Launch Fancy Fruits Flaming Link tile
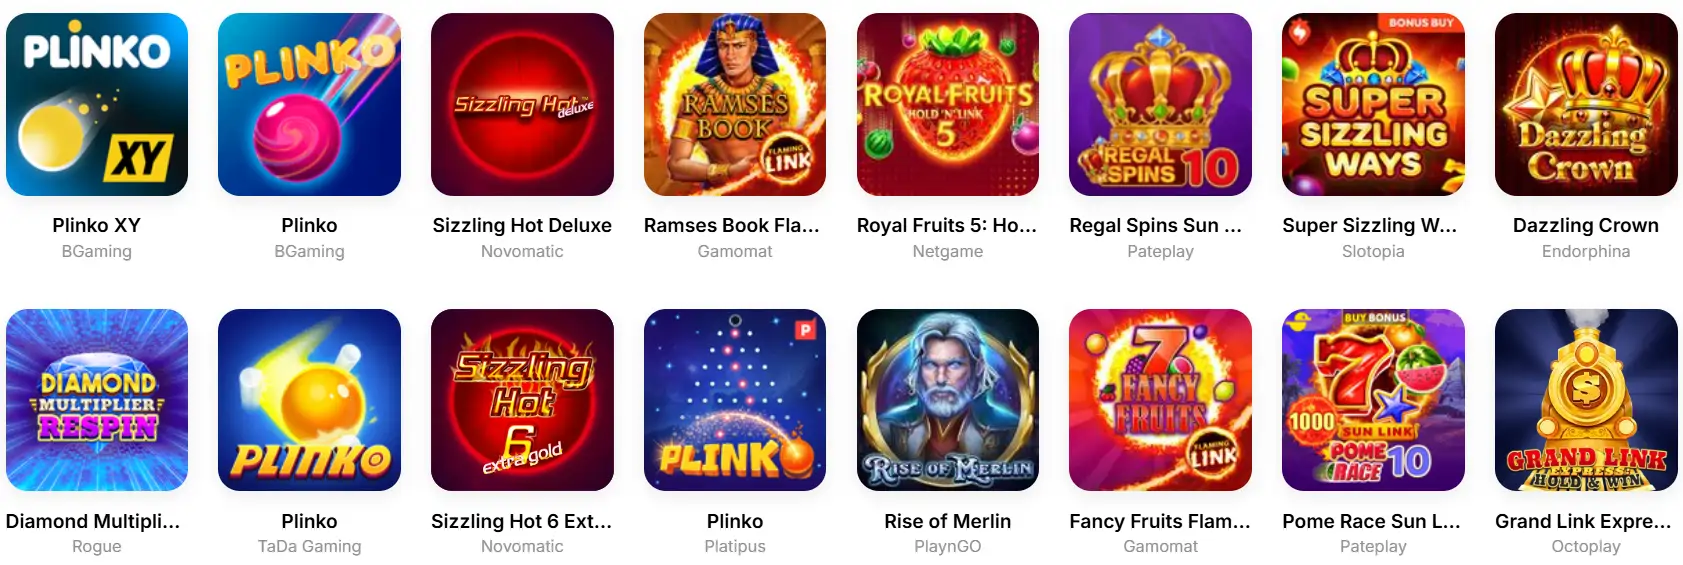This screenshot has width=1683, height=565. click(1160, 400)
